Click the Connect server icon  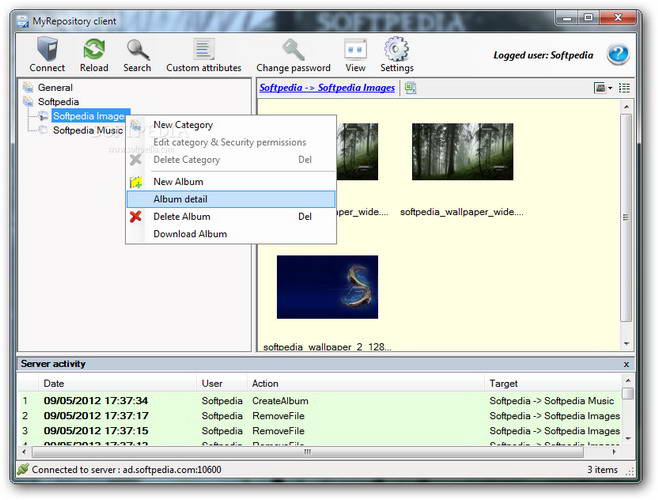click(47, 50)
